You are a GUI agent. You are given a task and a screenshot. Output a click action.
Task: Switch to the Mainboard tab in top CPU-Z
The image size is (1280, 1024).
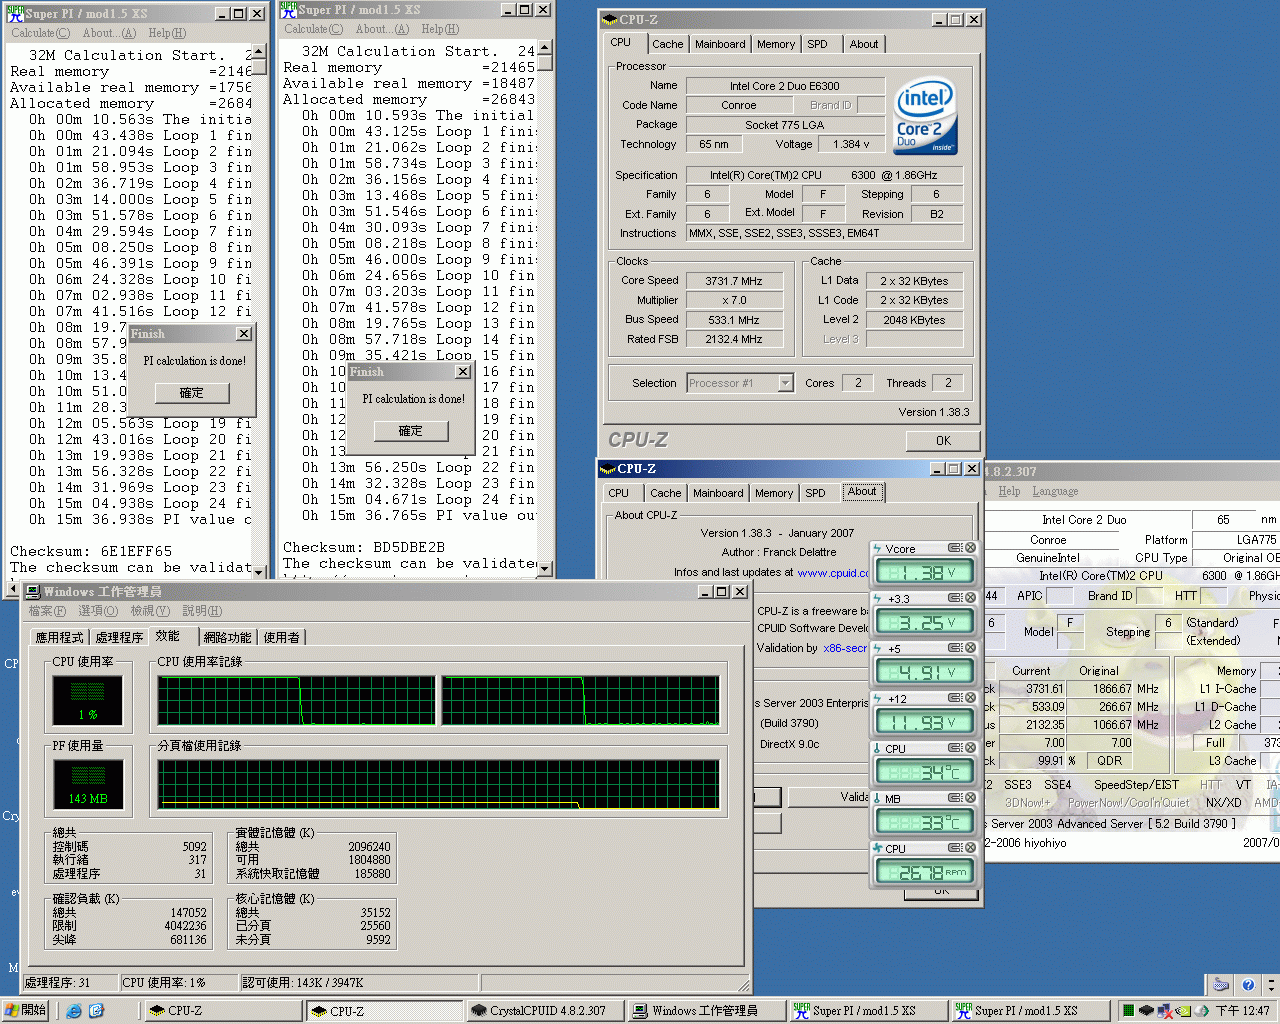(x=720, y=44)
